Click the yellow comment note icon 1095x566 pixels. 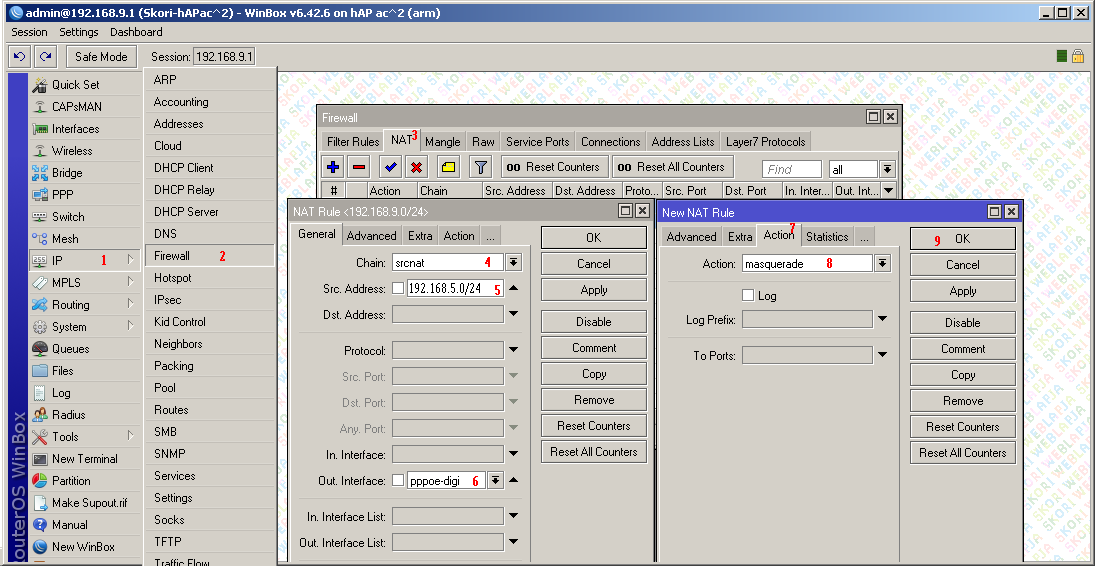click(x=448, y=167)
